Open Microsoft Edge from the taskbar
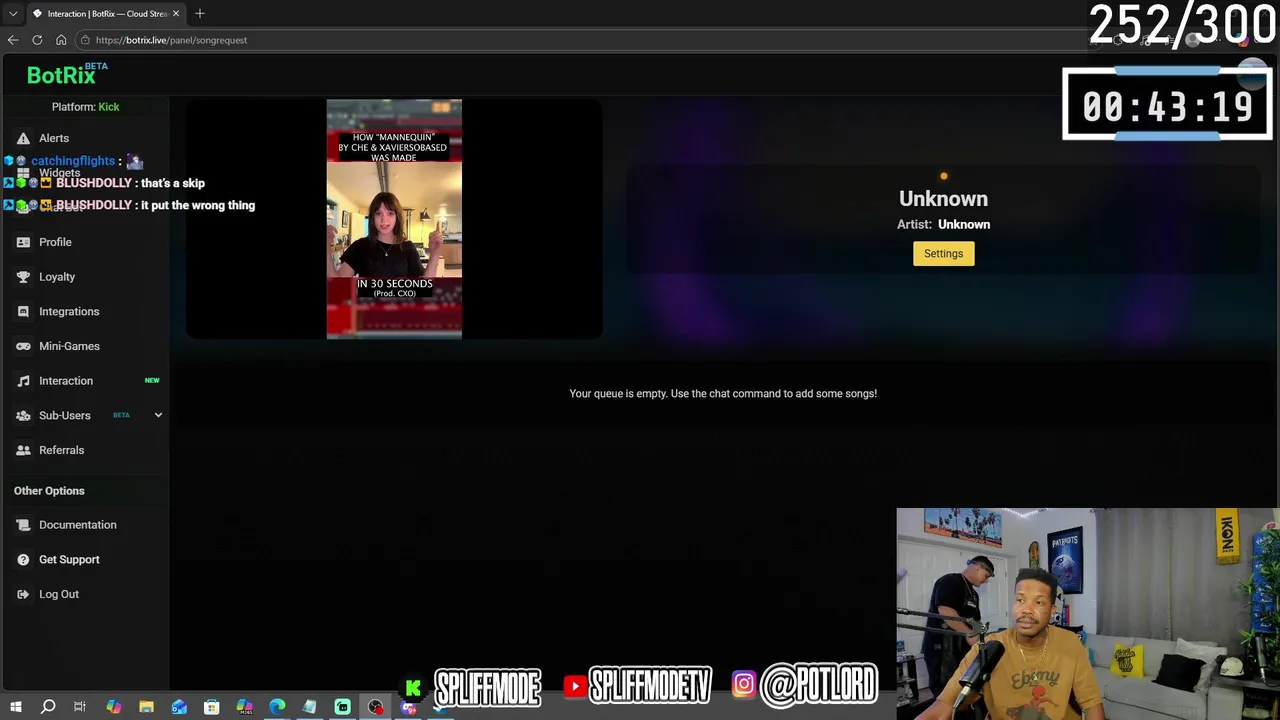Screen dimensions: 1280x720 pos(277,707)
